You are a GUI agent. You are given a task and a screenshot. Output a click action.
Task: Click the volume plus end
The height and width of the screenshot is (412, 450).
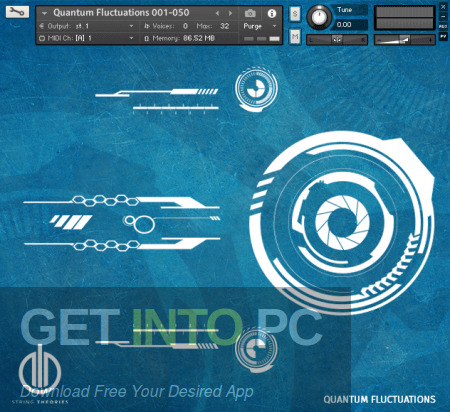point(431,40)
